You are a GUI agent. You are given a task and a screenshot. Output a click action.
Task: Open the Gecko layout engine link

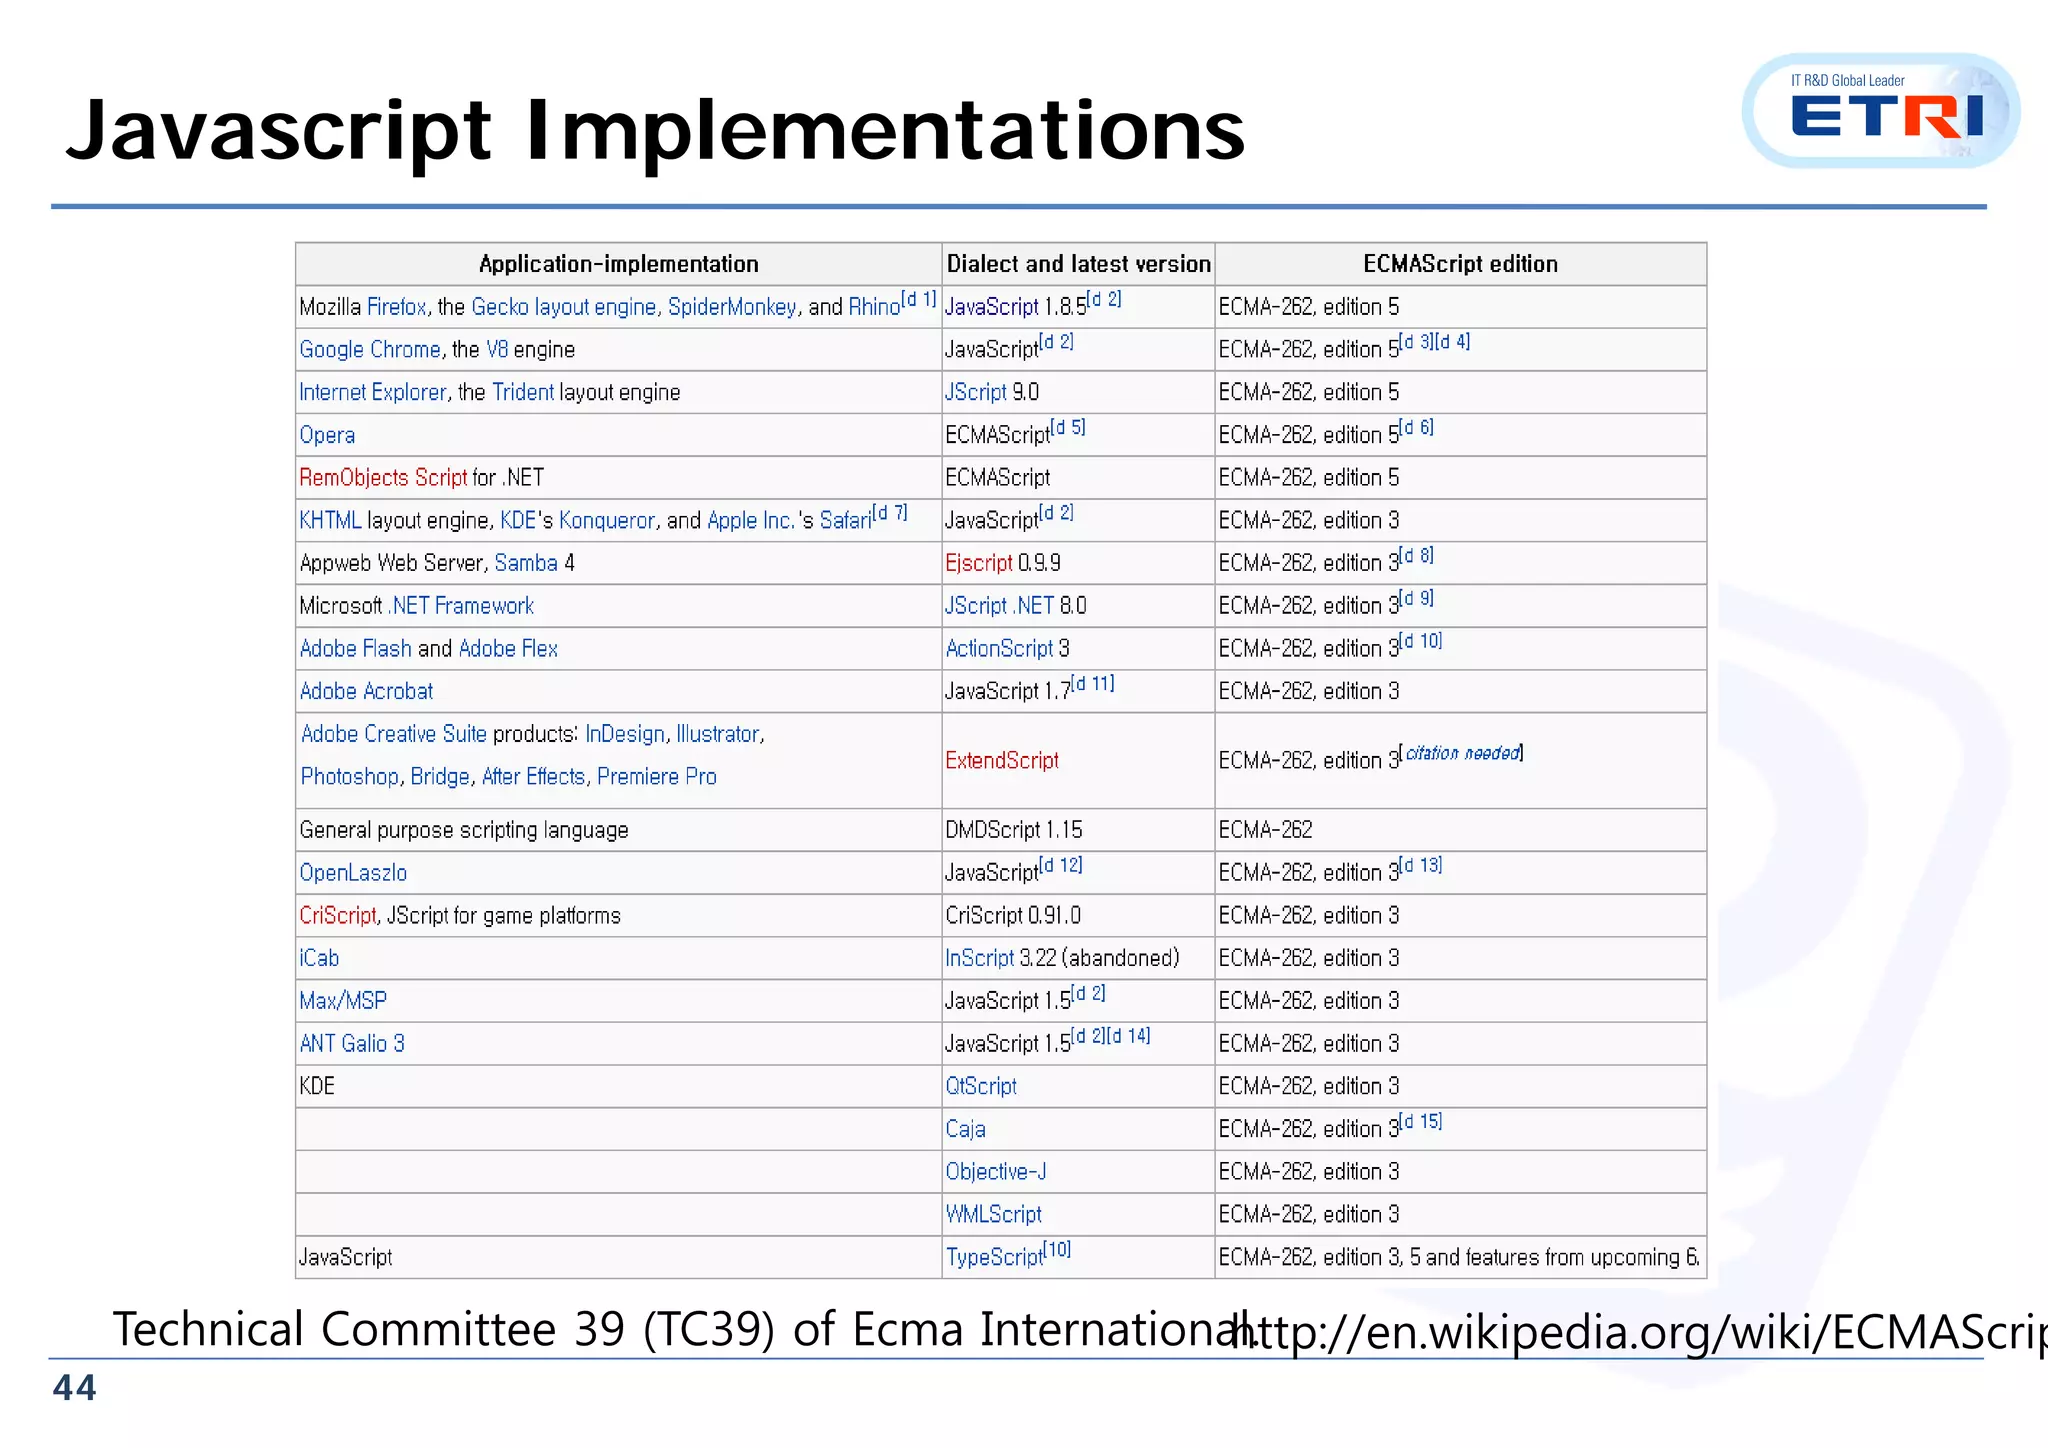tap(564, 307)
